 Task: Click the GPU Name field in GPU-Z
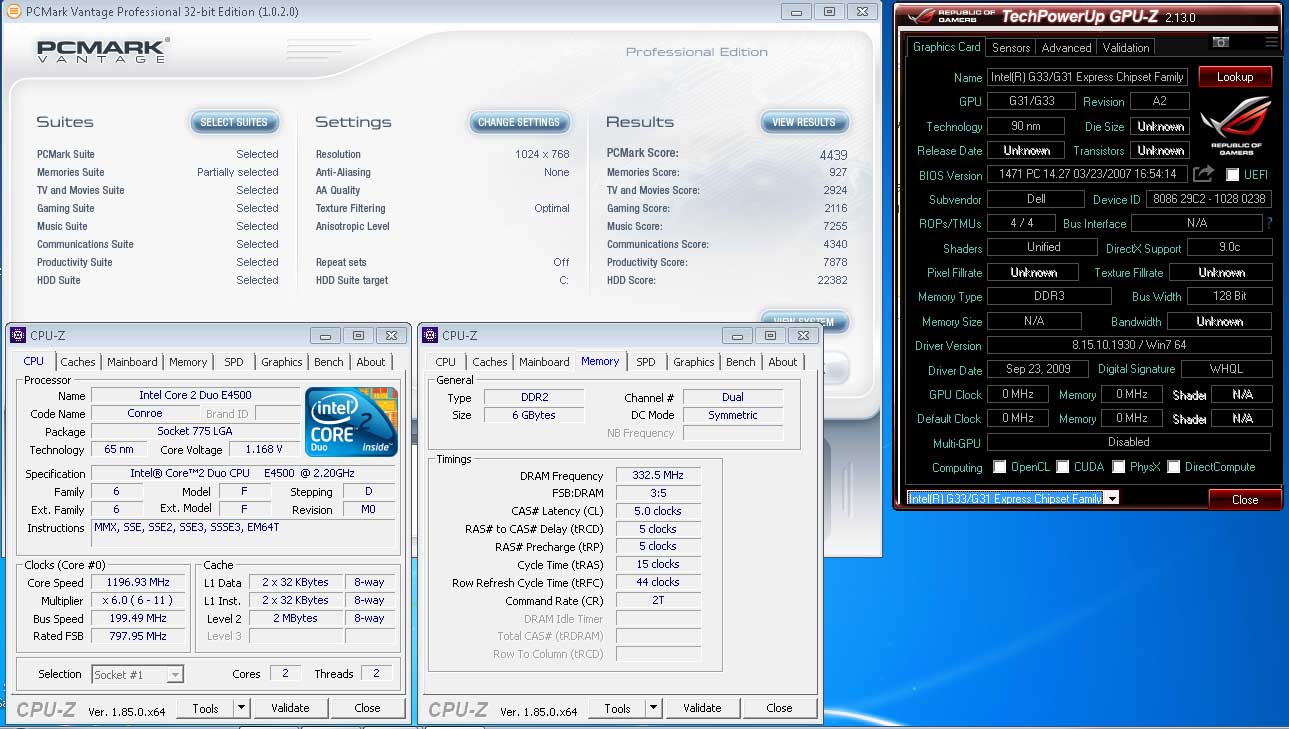[1088, 77]
